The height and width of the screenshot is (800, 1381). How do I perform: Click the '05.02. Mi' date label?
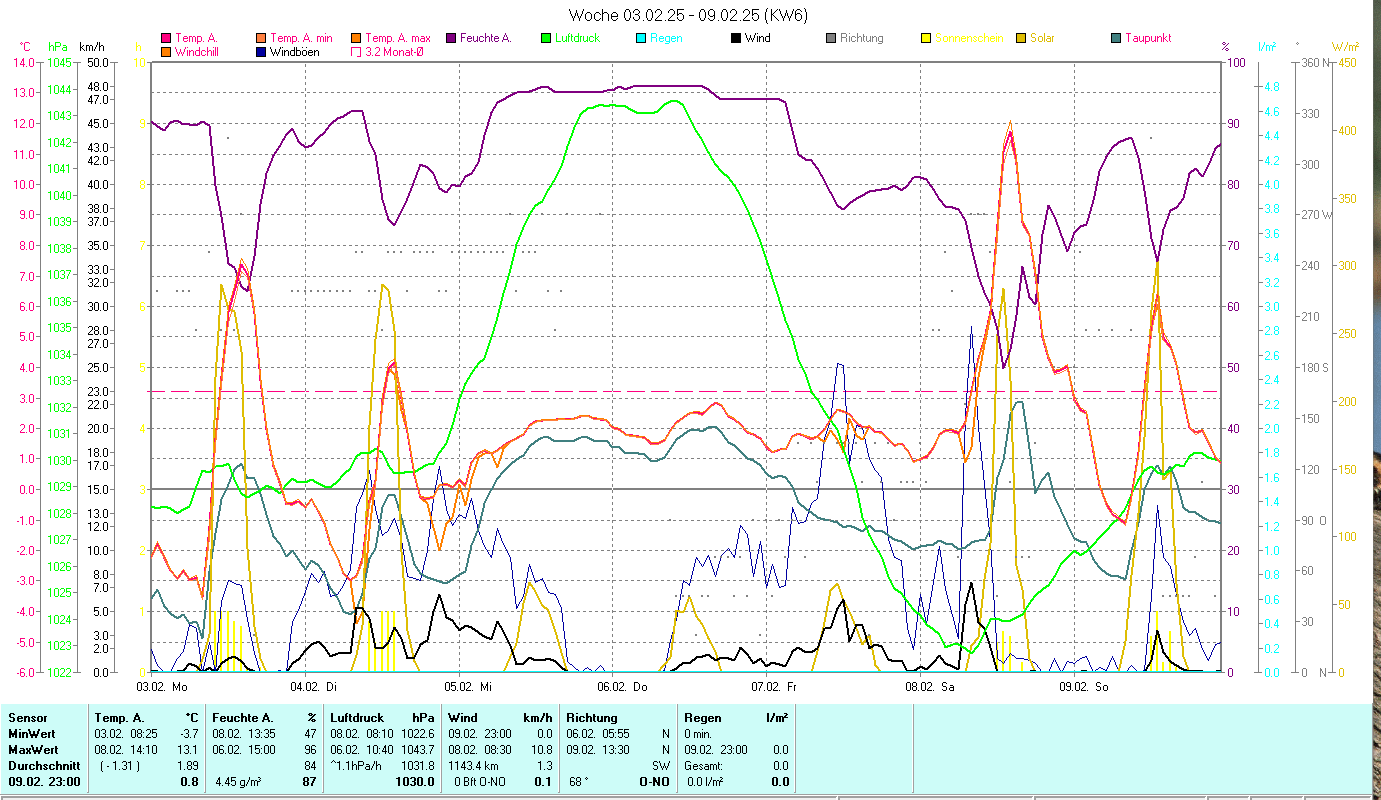(468, 687)
